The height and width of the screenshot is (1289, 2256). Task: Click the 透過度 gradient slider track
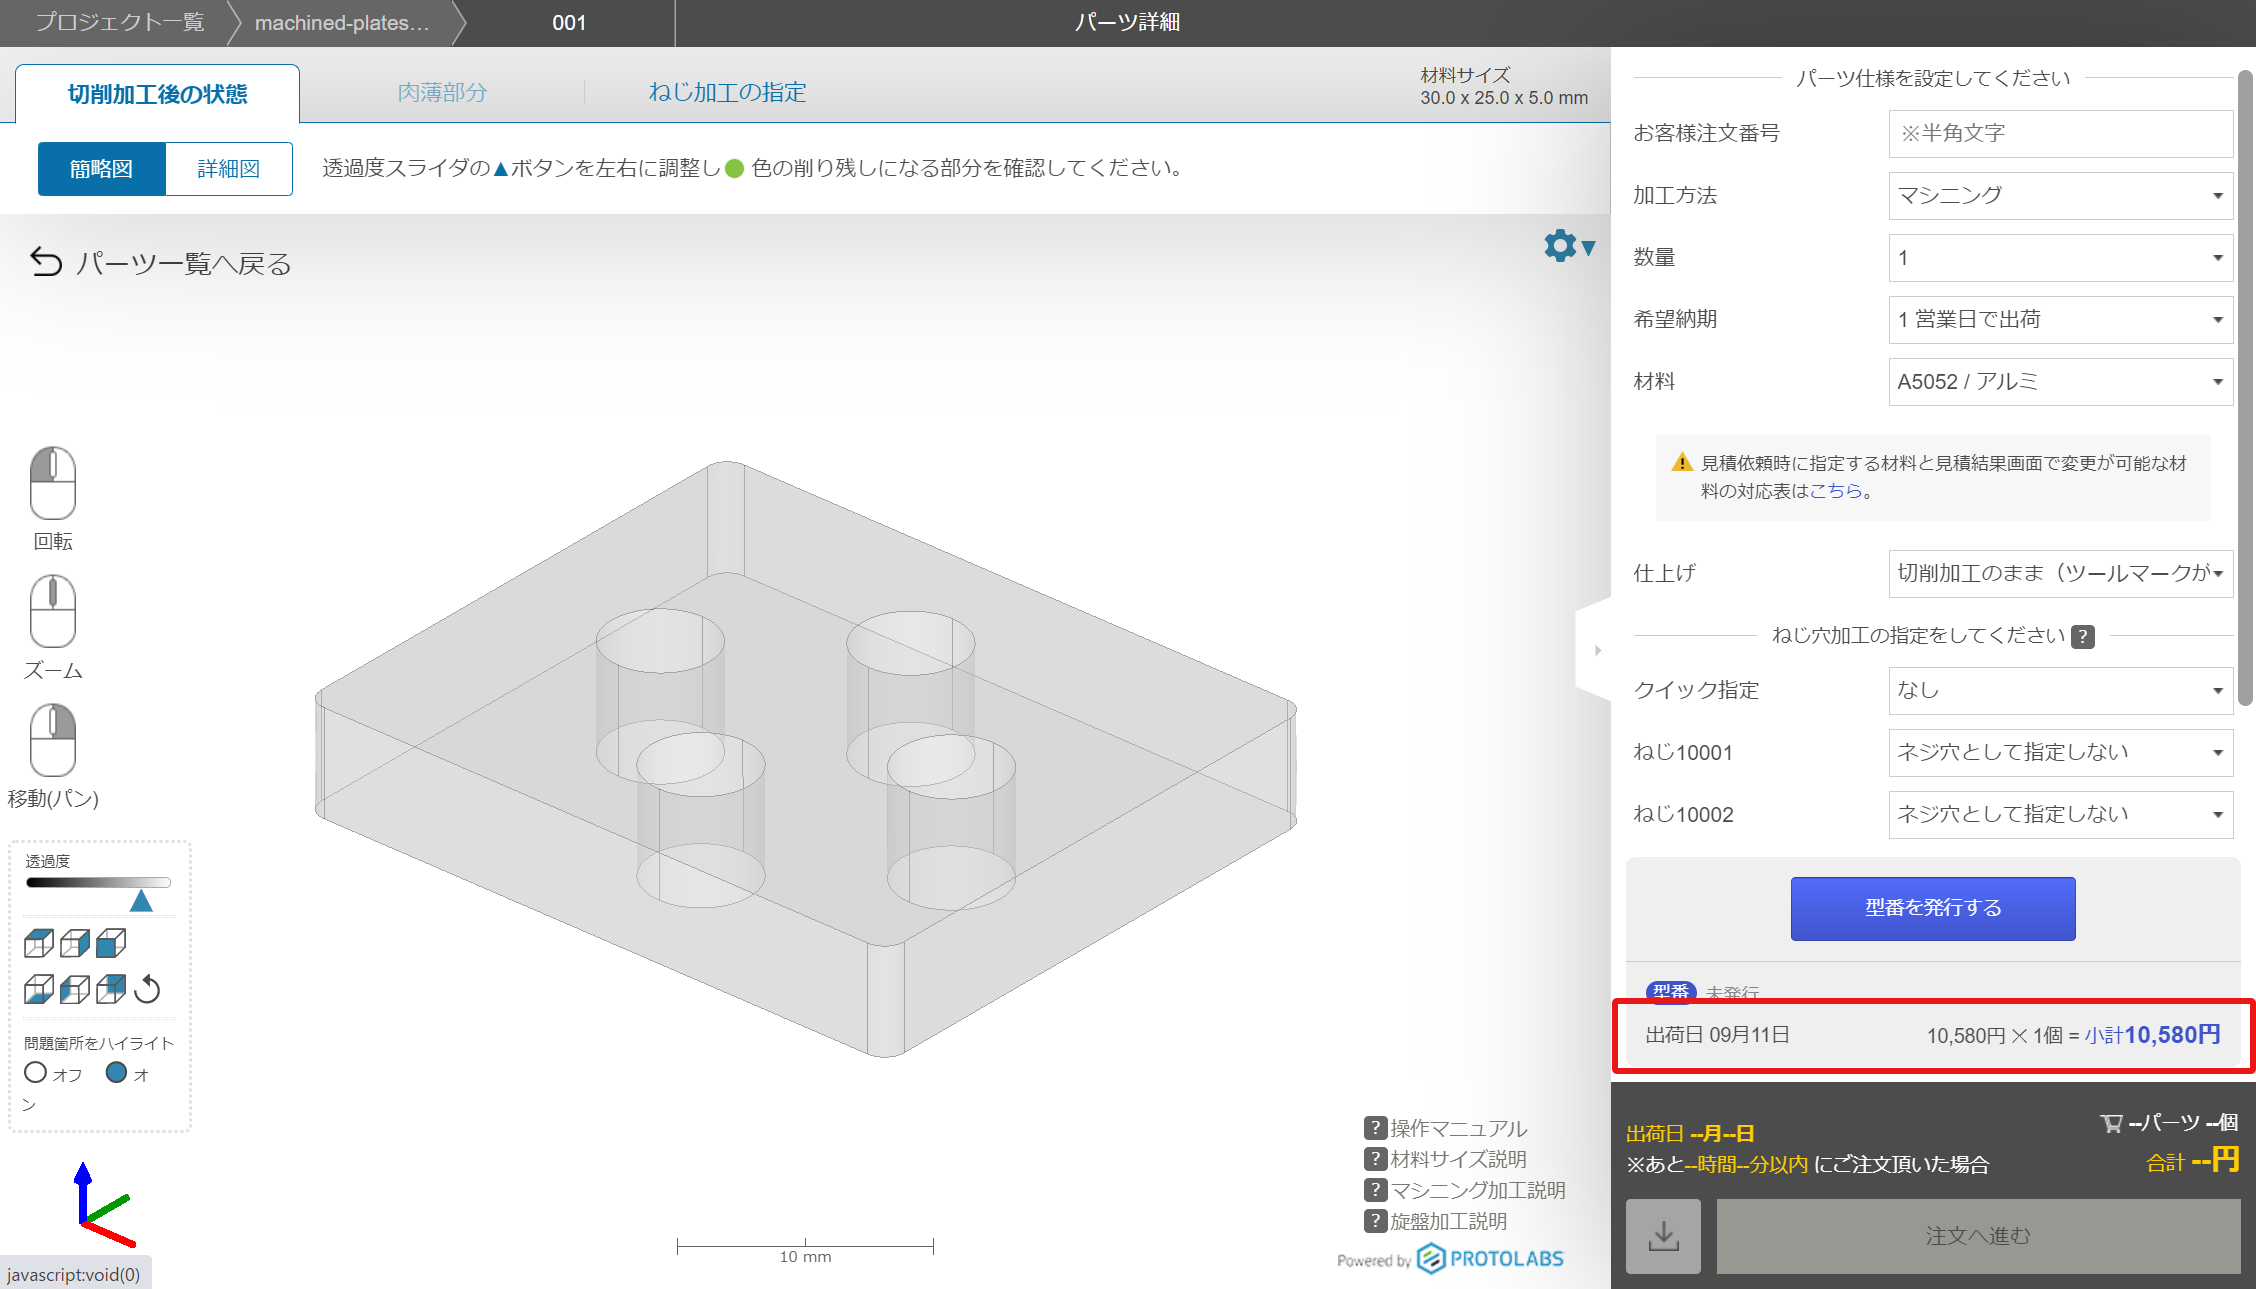(98, 882)
